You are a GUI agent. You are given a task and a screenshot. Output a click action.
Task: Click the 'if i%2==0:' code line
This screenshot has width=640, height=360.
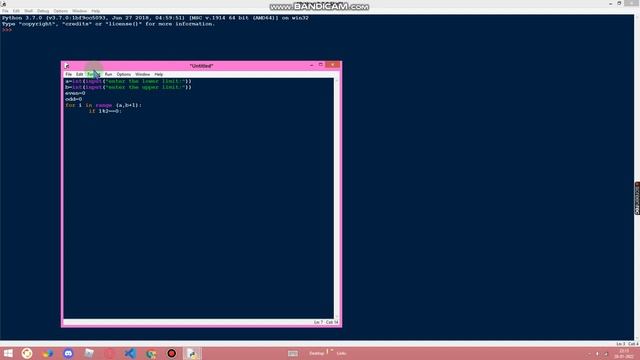(x=105, y=111)
